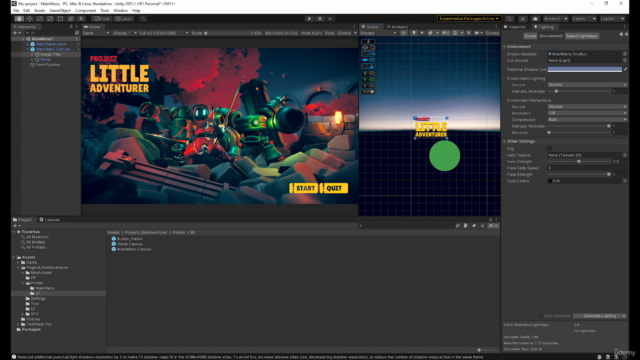Click the Step frame button

click(330, 19)
